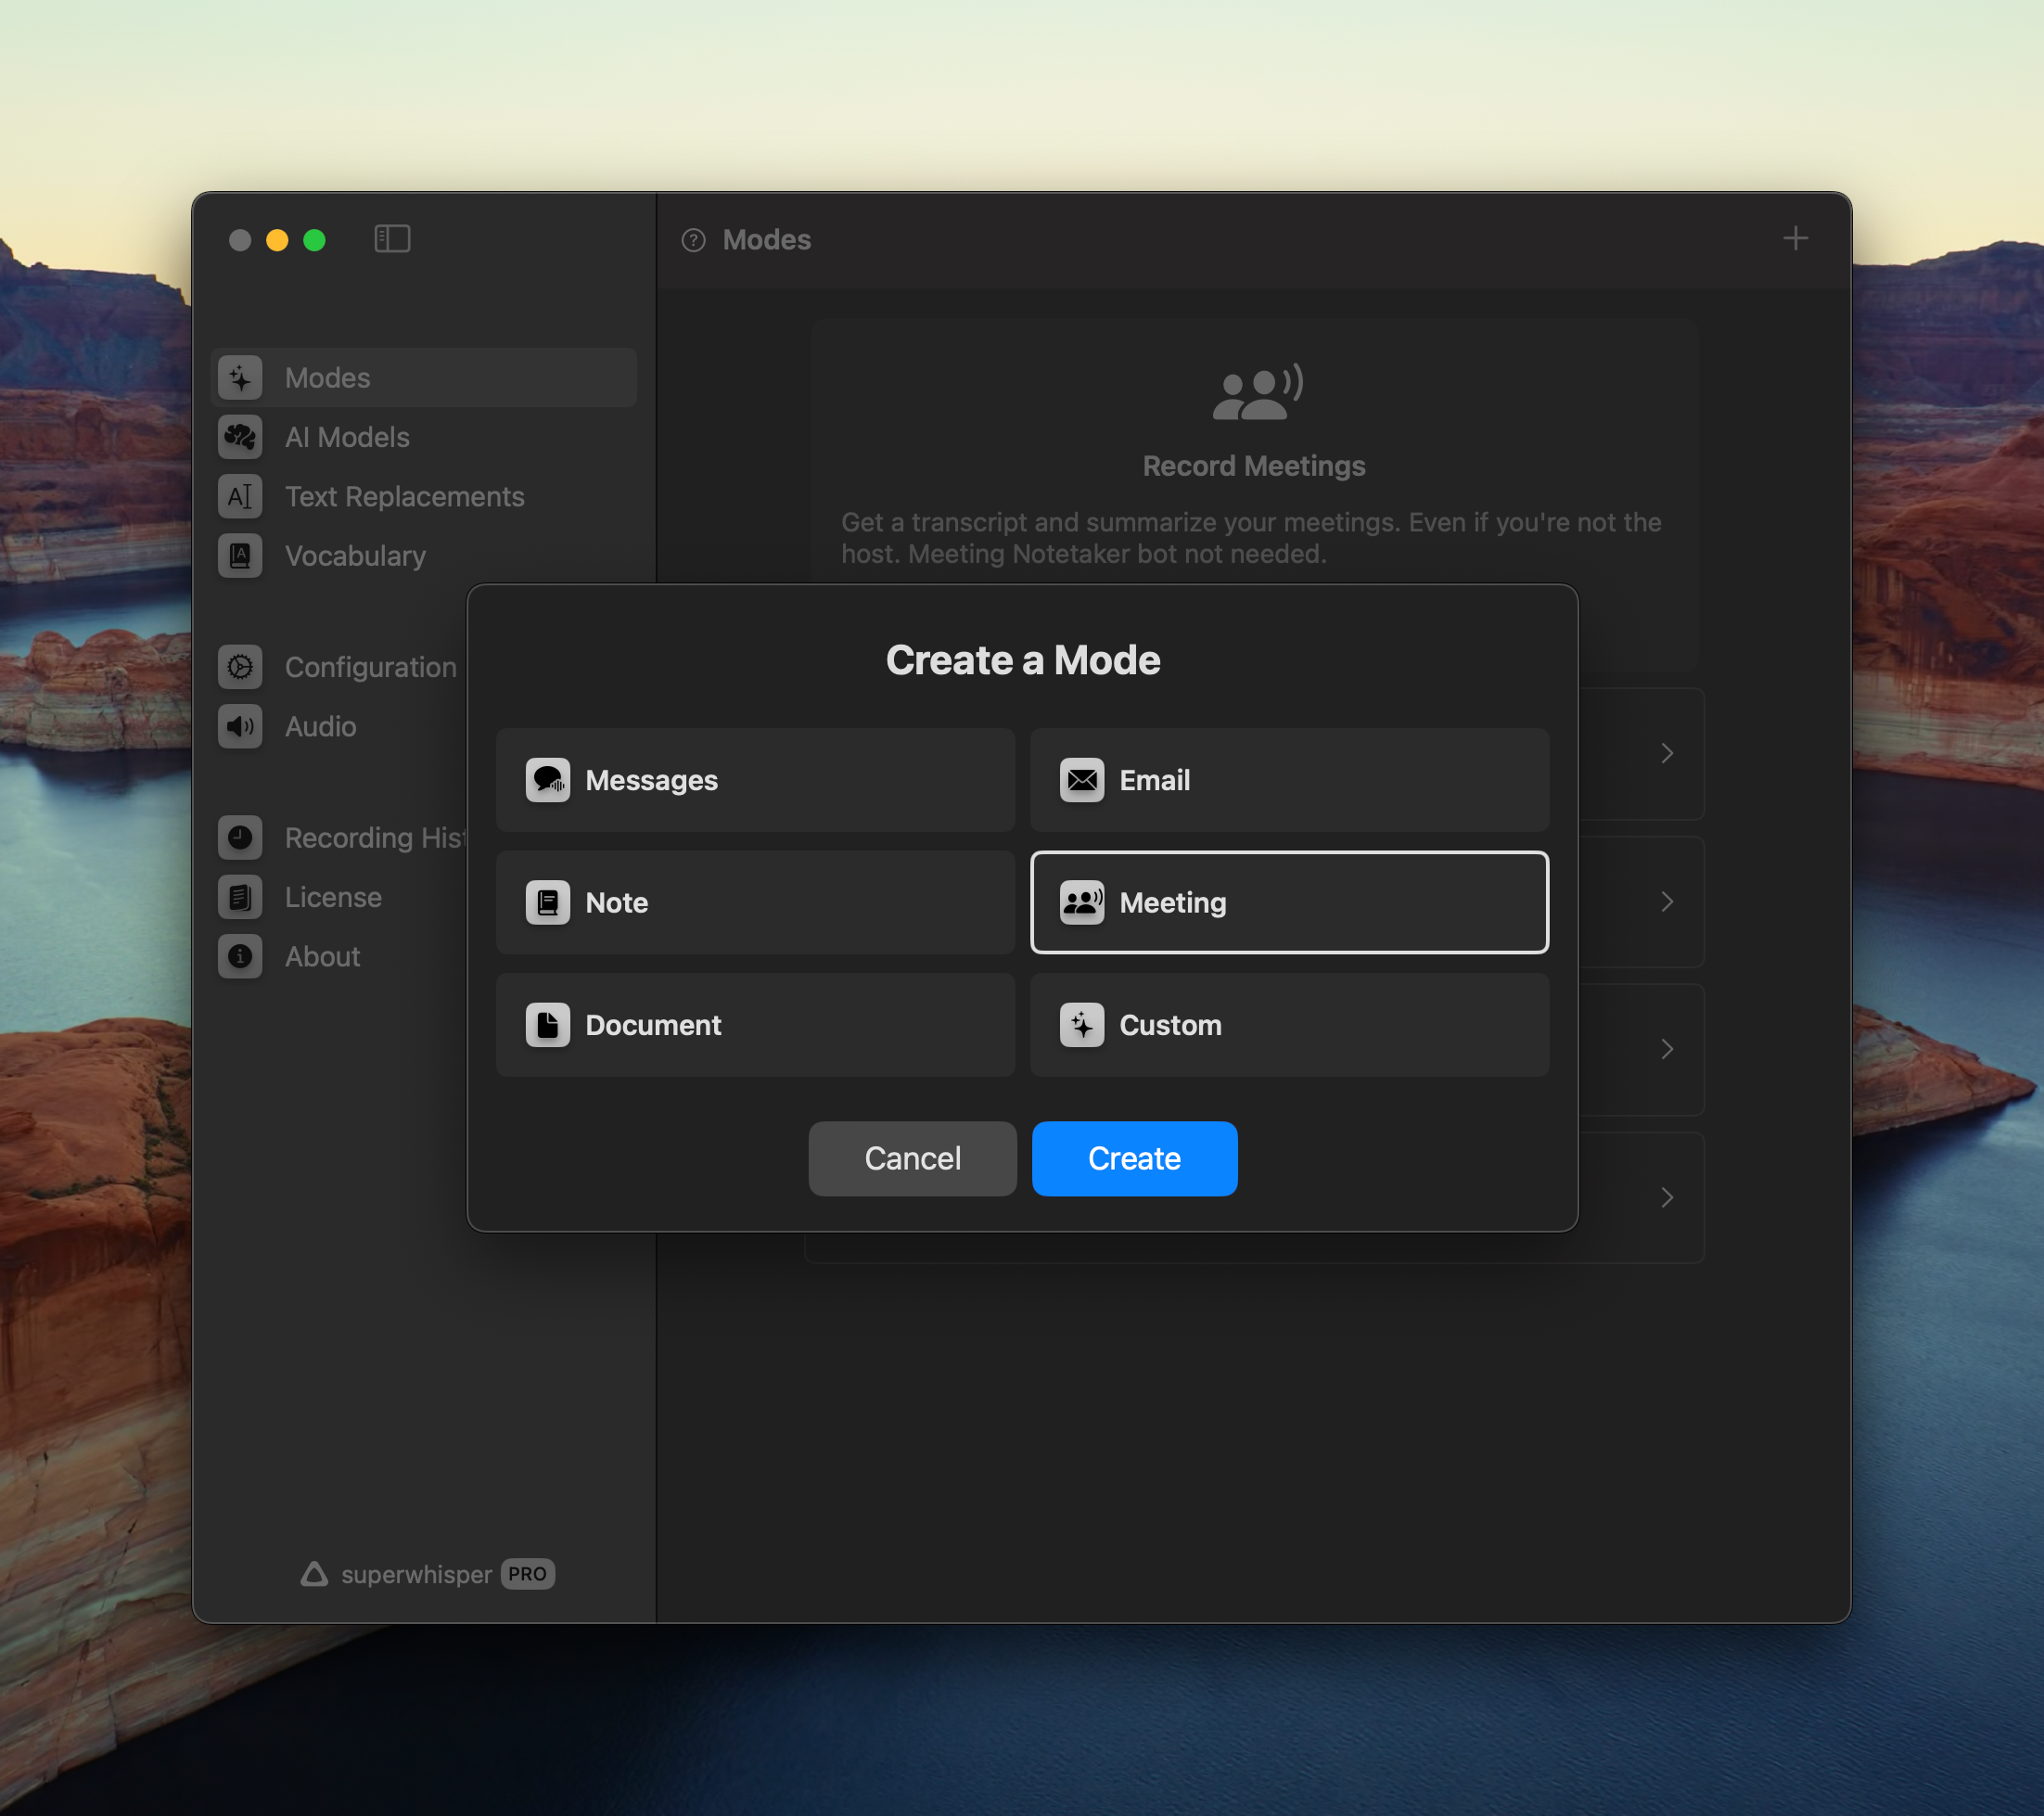Viewport: 2044px width, 1816px height.
Task: Select the Custom mode option
Action: point(1290,1026)
